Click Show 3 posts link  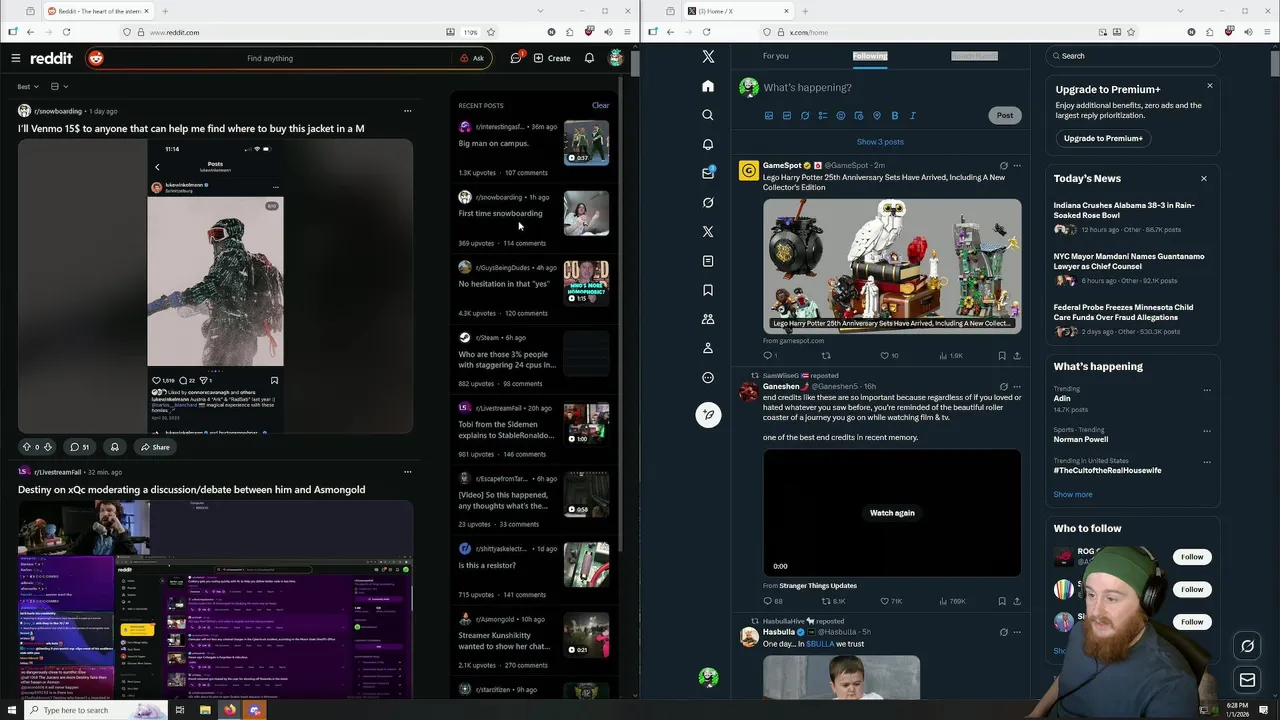880,142
